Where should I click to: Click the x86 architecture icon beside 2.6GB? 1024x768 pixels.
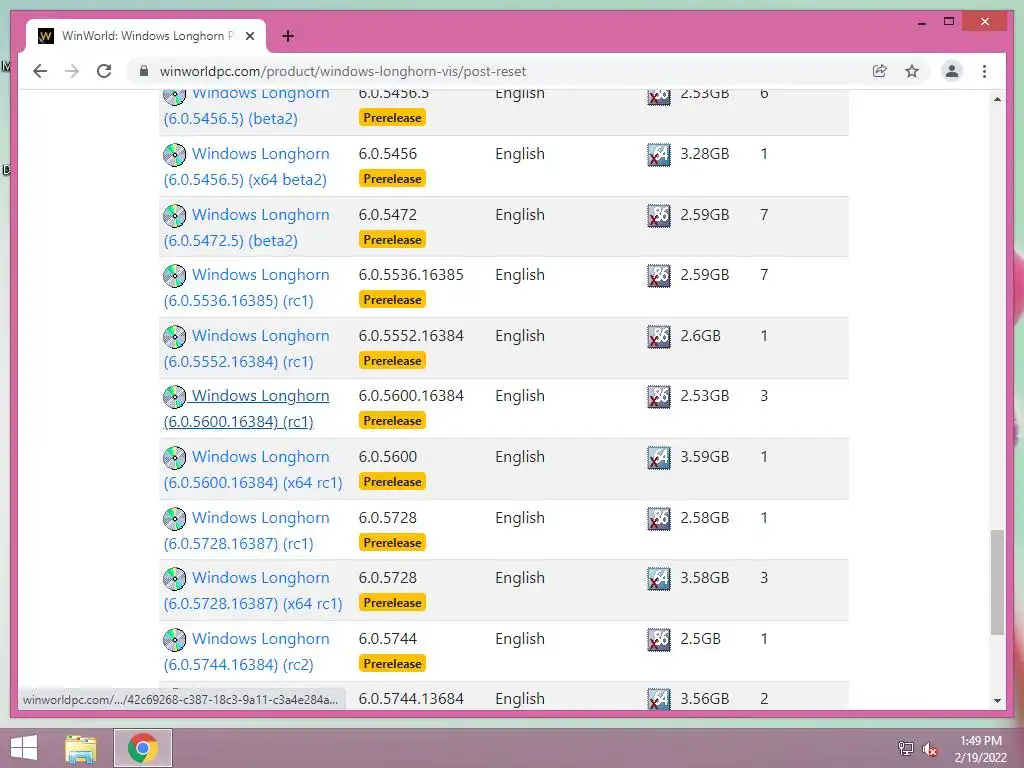click(659, 336)
